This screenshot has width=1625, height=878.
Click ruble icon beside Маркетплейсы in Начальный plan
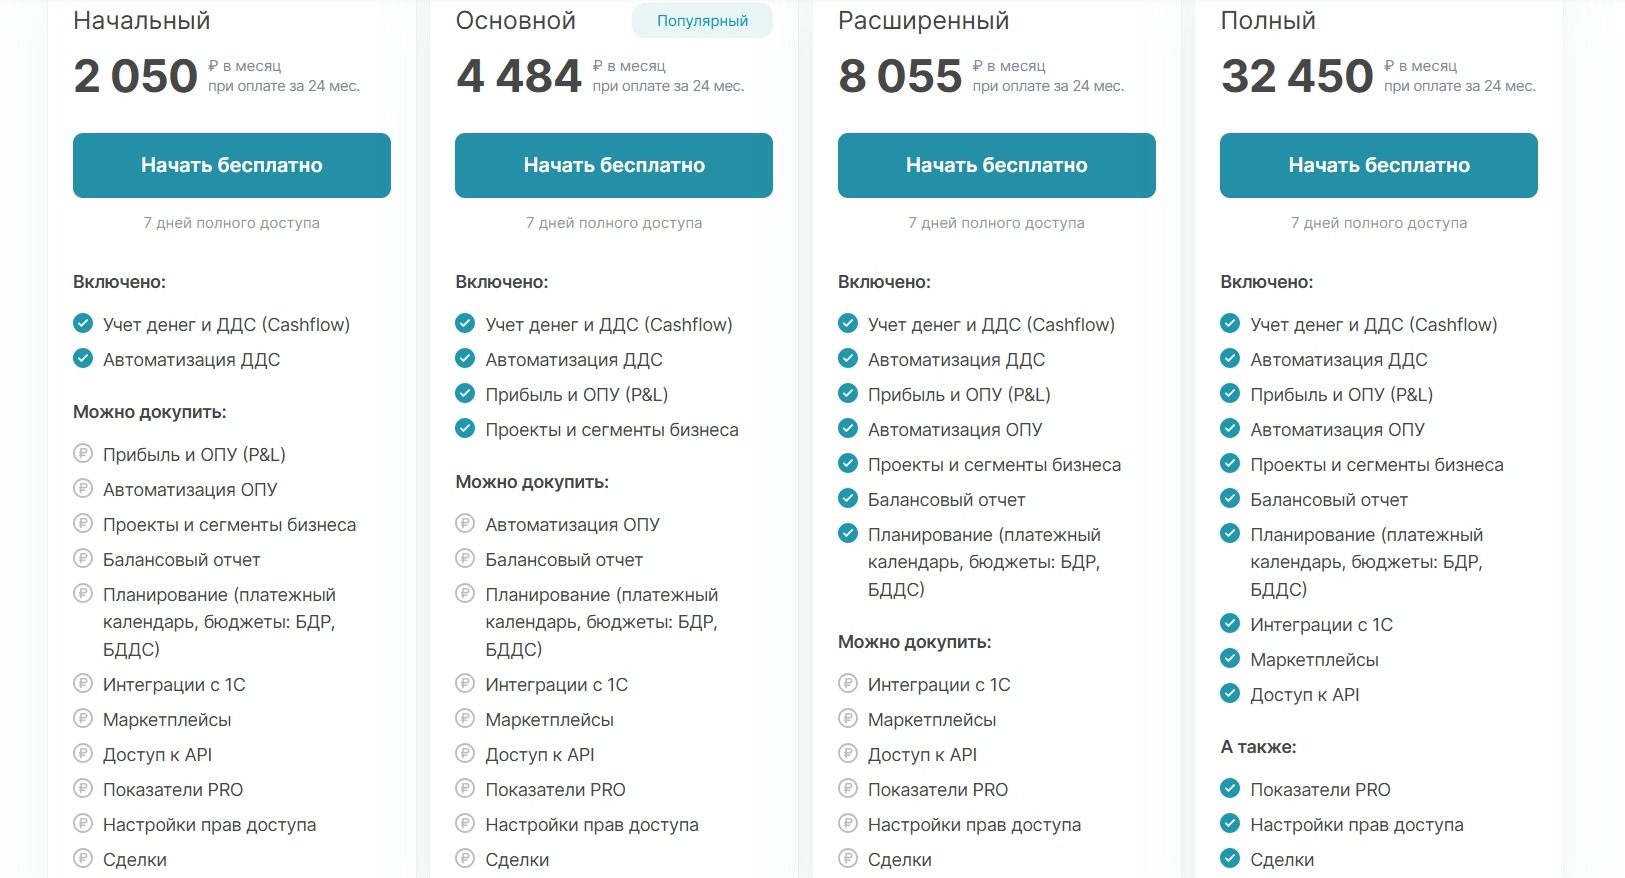click(83, 719)
